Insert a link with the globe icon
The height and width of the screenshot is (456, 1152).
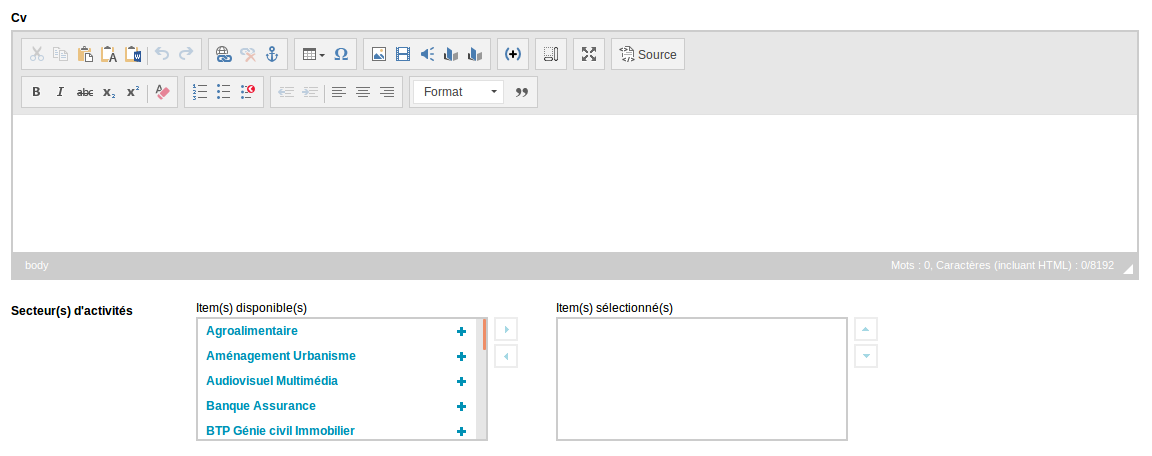click(224, 54)
